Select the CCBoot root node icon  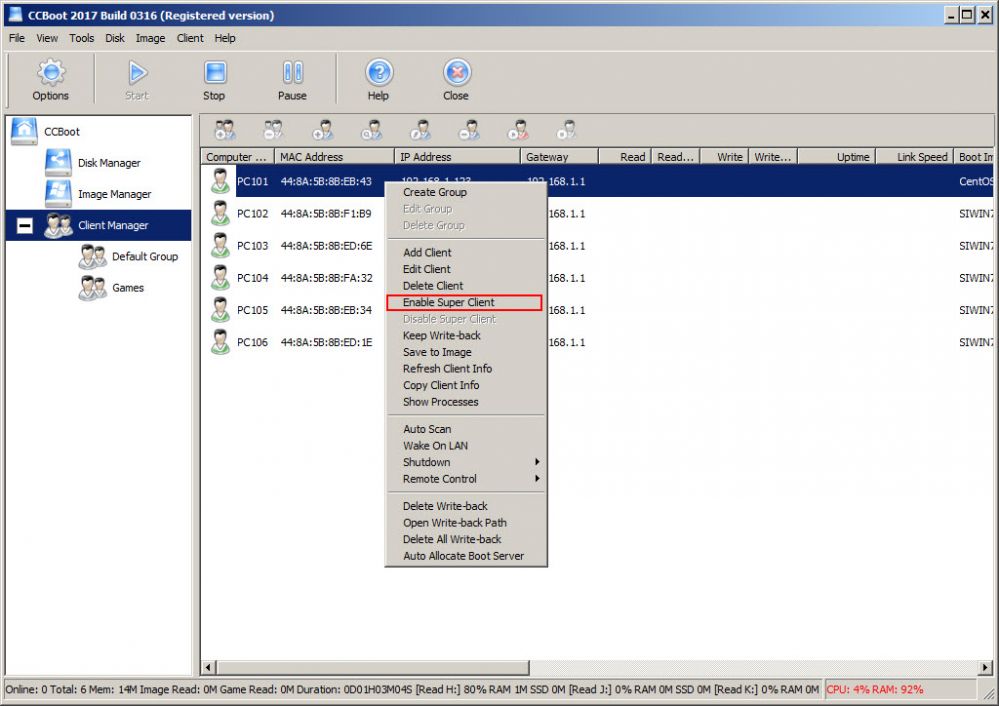24,131
